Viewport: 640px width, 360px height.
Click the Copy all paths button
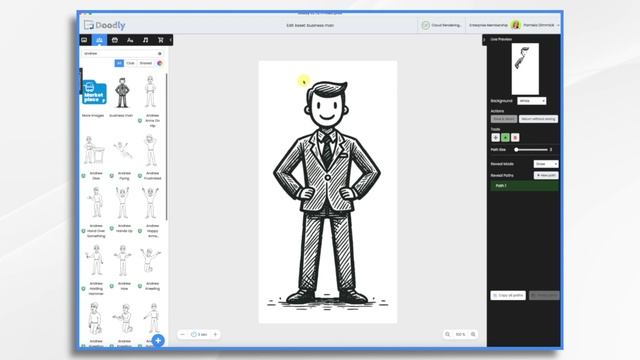(x=508, y=295)
